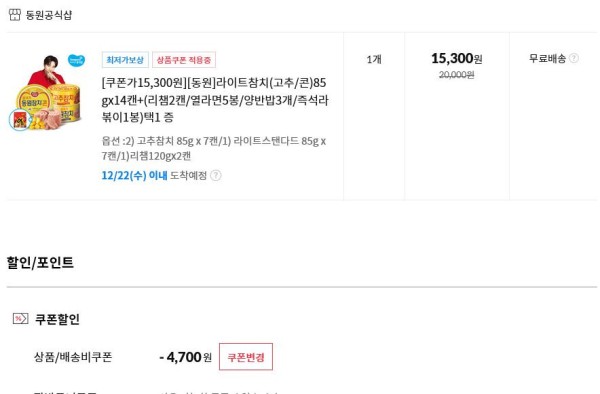Click the circular gift item badge on thumbnail
The width and height of the screenshot is (600, 394).
click(x=20, y=120)
